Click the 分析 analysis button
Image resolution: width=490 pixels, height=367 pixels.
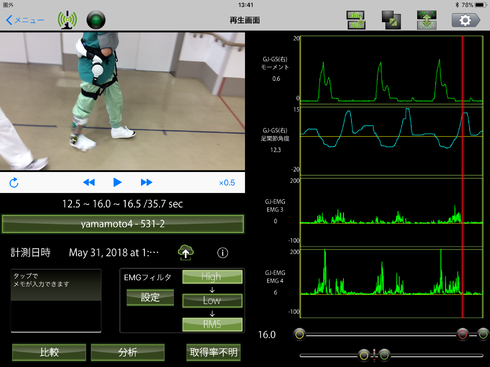point(128,352)
